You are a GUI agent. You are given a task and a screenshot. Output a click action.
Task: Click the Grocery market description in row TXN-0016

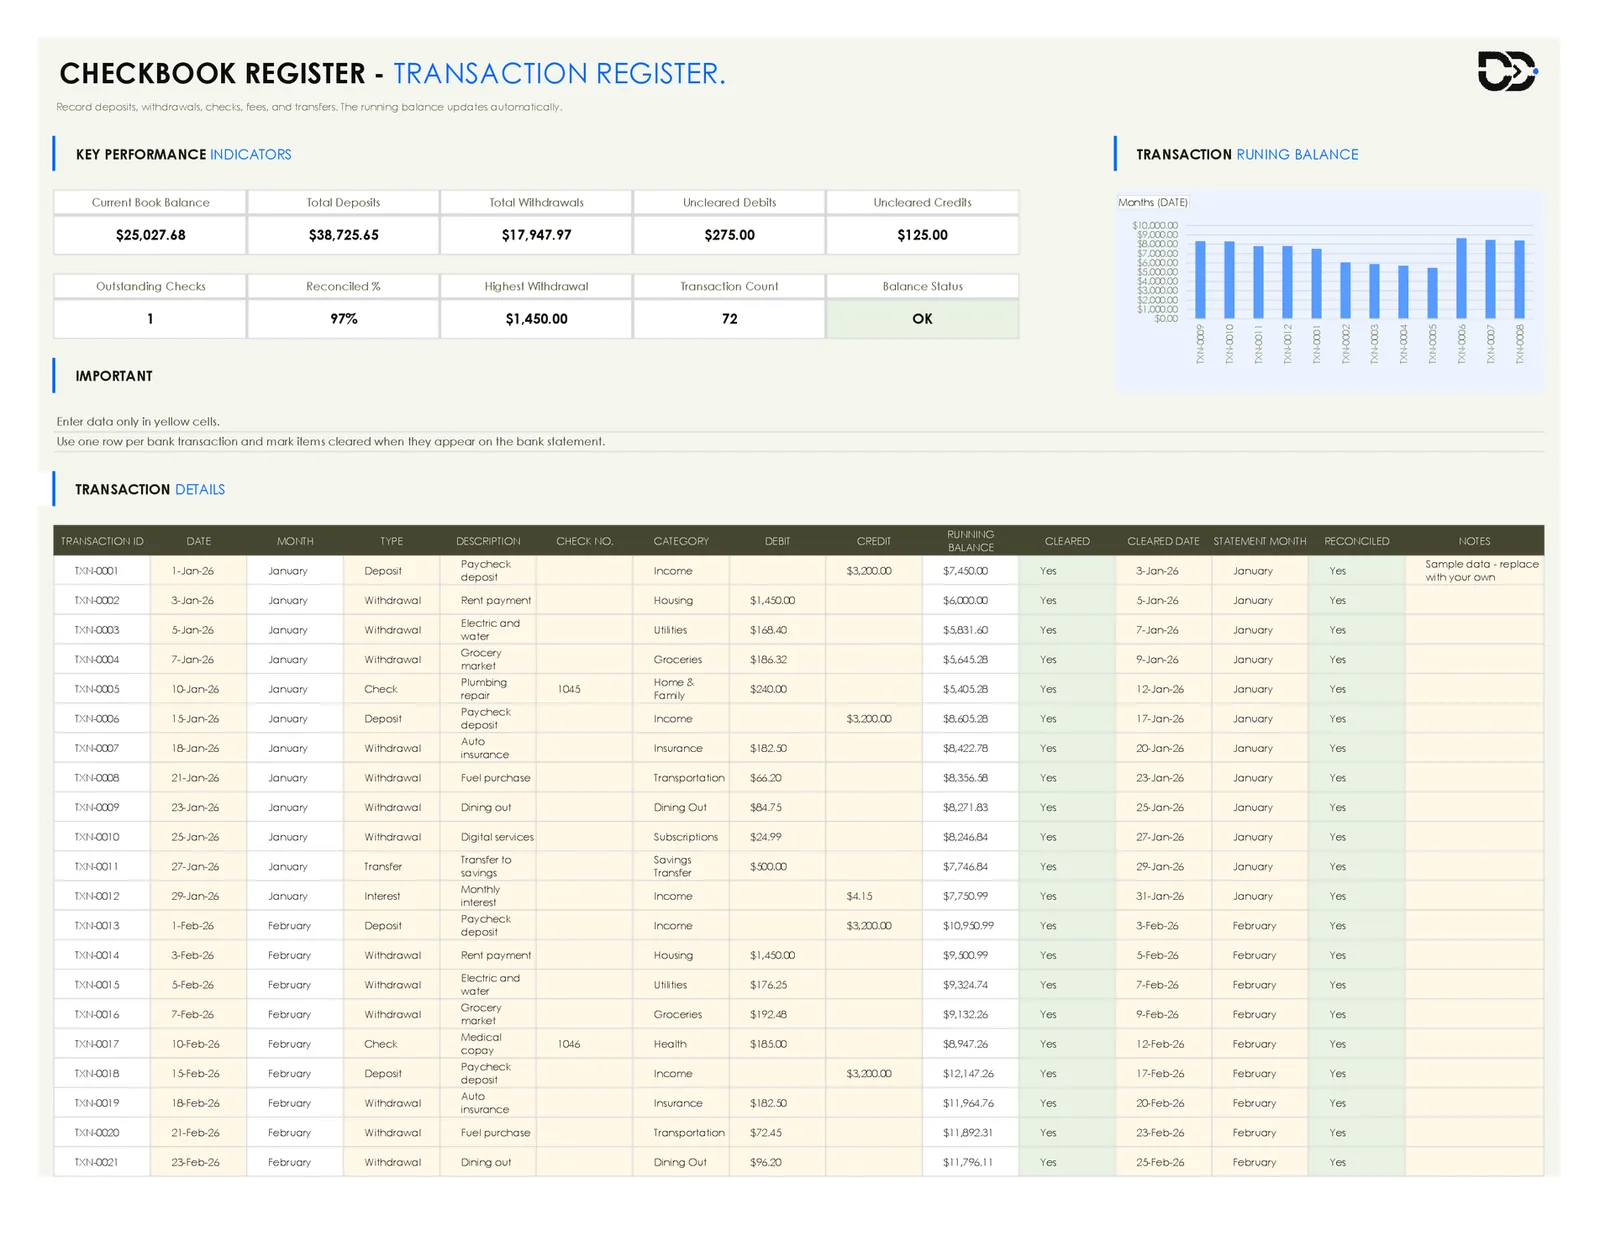(x=488, y=1014)
